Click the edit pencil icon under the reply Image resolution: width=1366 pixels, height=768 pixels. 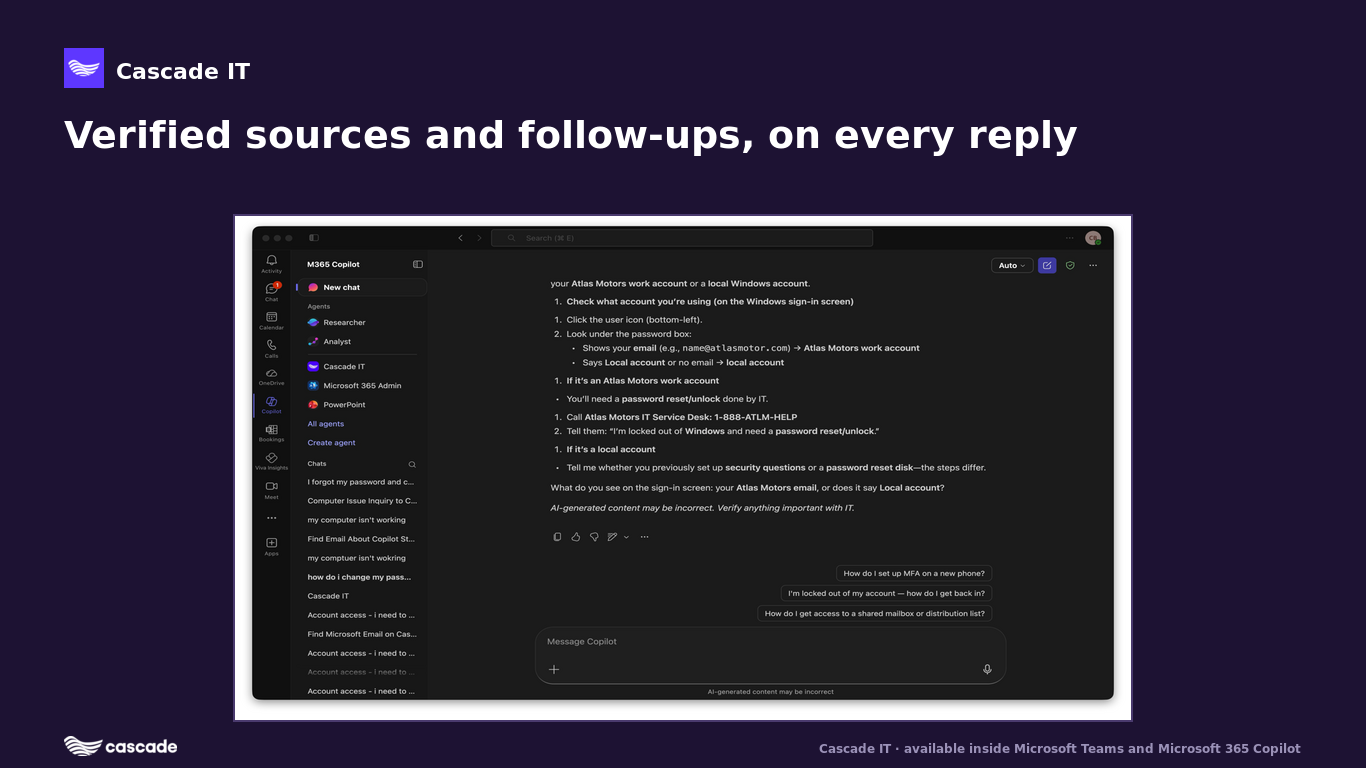(x=612, y=537)
